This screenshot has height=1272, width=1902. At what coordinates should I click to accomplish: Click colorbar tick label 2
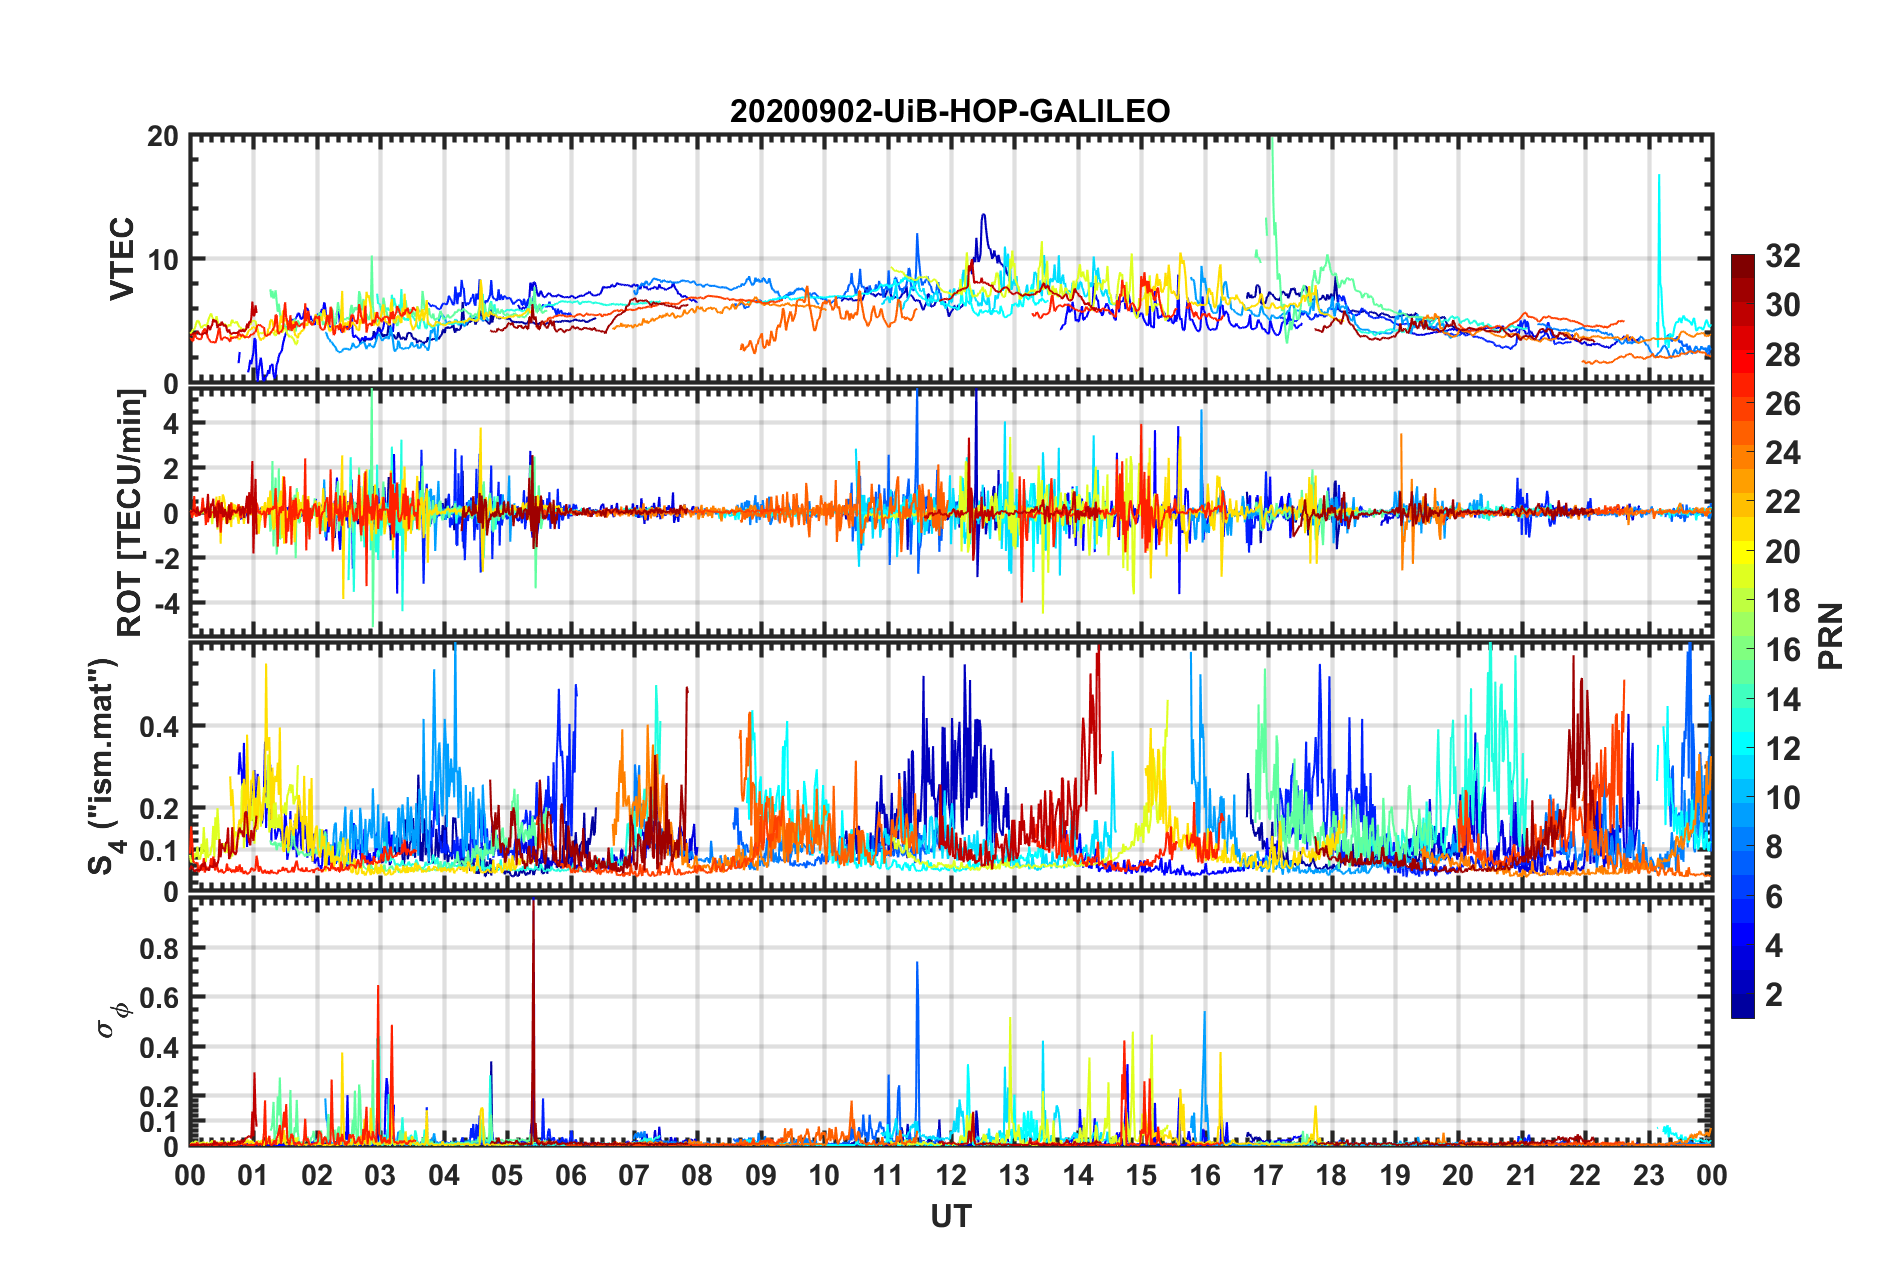pyautogui.click(x=1774, y=995)
